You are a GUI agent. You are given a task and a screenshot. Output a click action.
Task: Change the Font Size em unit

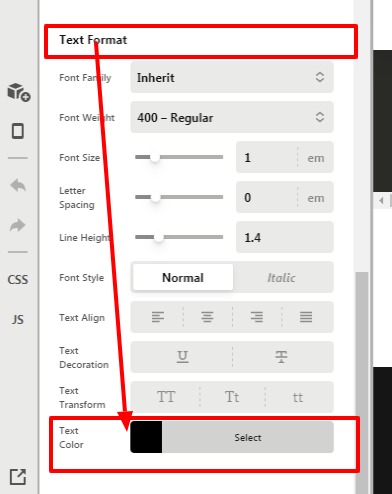tap(316, 158)
